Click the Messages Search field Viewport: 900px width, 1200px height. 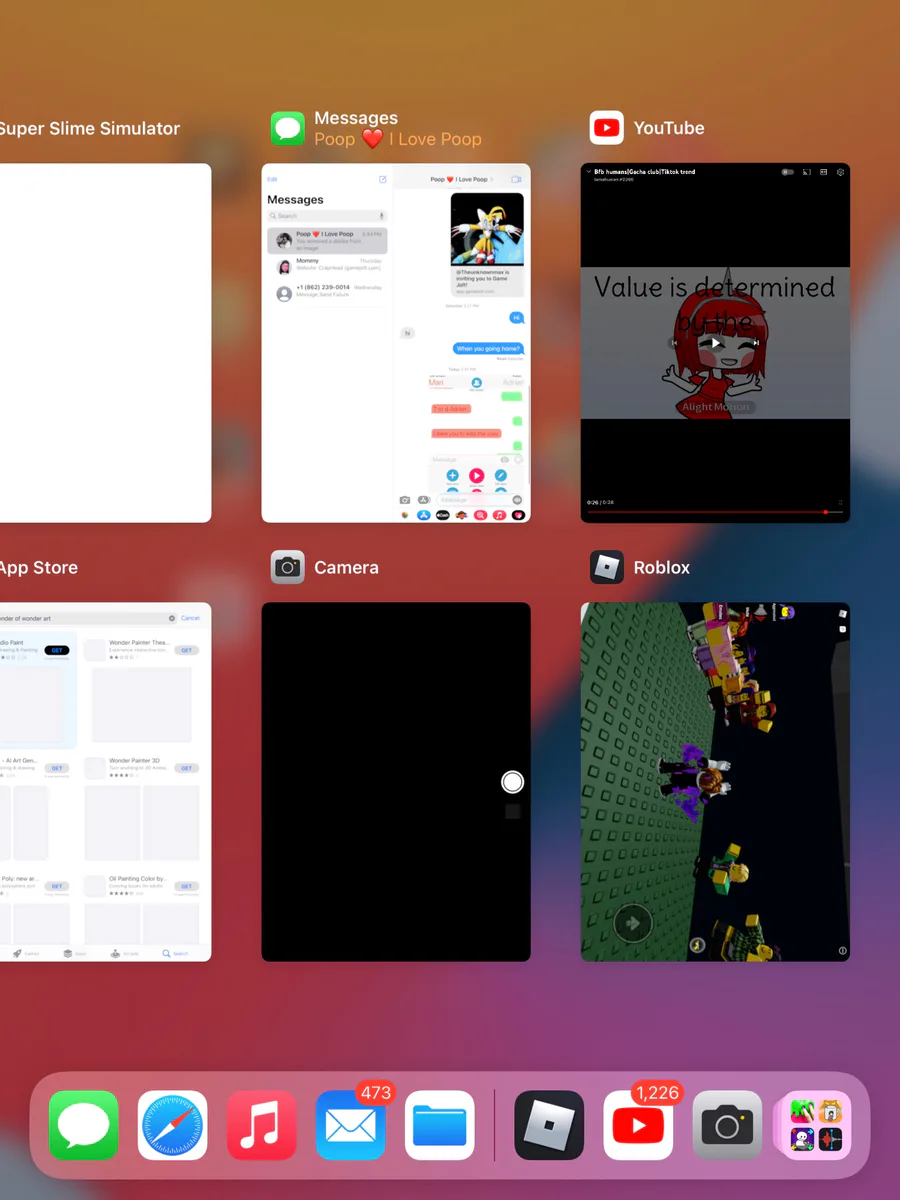[327, 216]
